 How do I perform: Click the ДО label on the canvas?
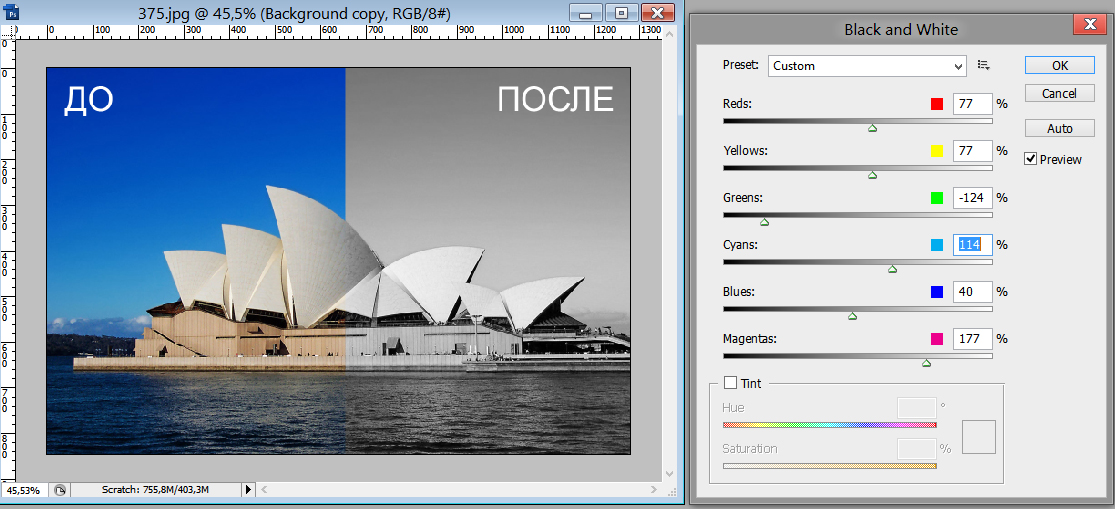88,100
